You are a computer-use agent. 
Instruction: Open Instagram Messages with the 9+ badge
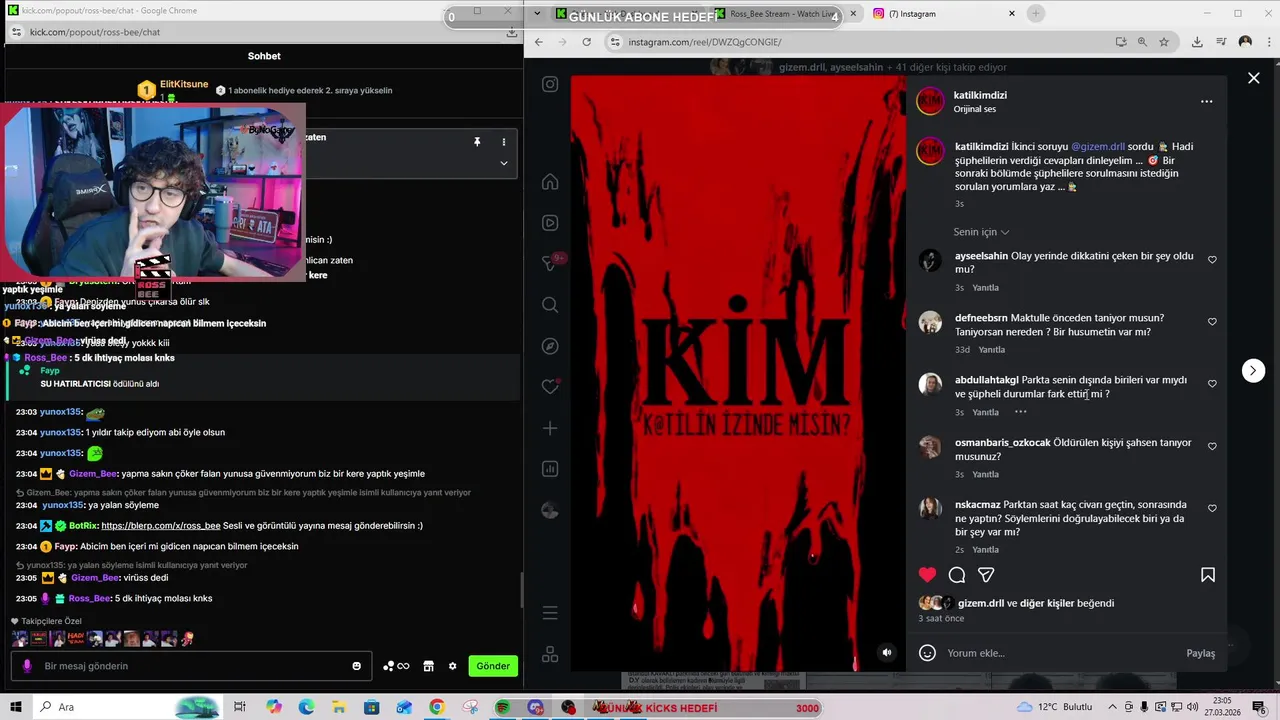[550, 263]
